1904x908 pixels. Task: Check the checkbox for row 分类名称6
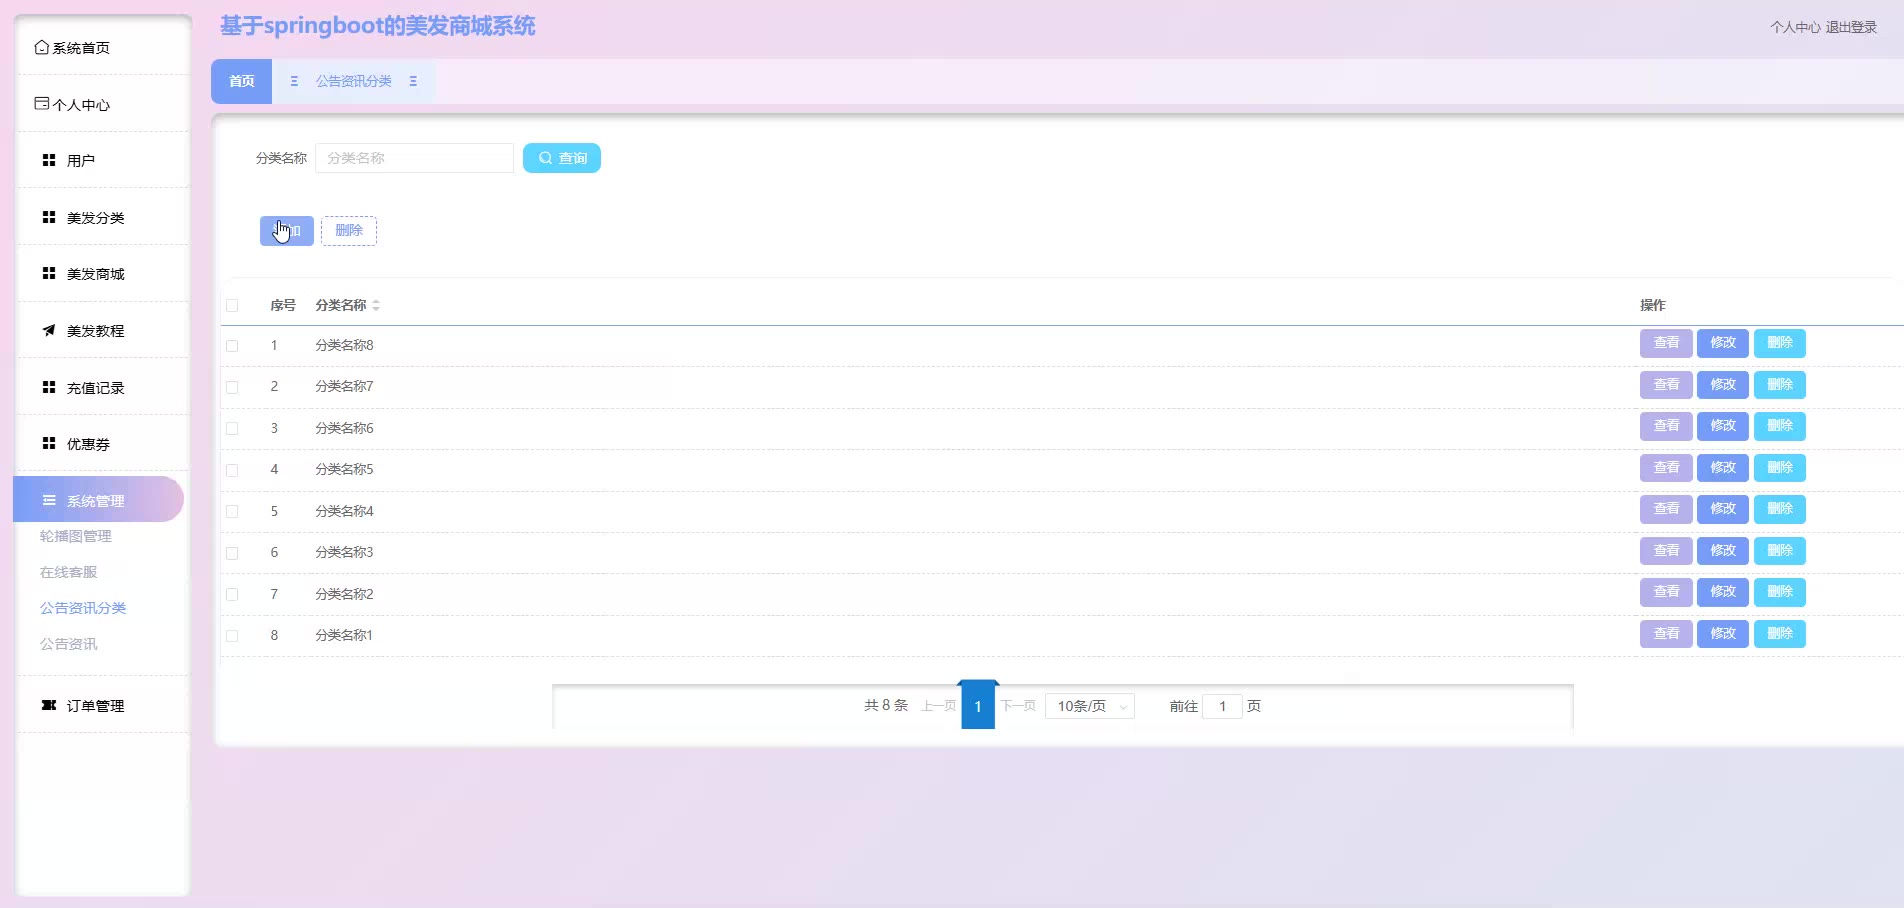click(x=232, y=429)
